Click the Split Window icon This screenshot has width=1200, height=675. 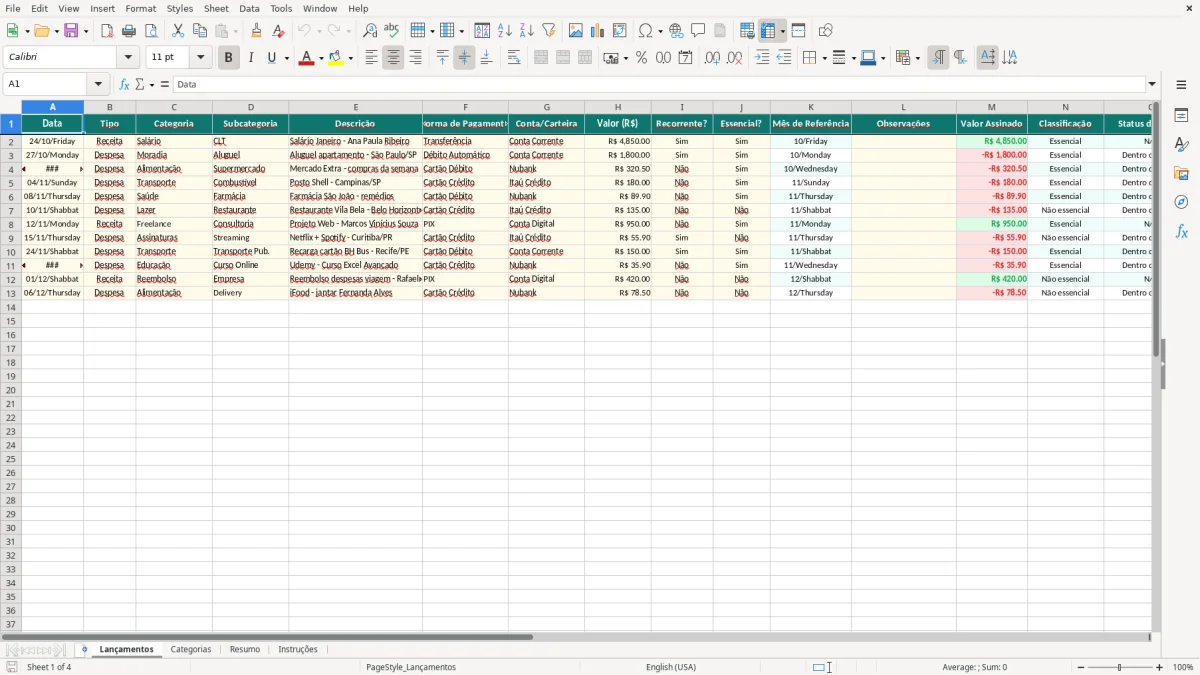click(x=798, y=31)
